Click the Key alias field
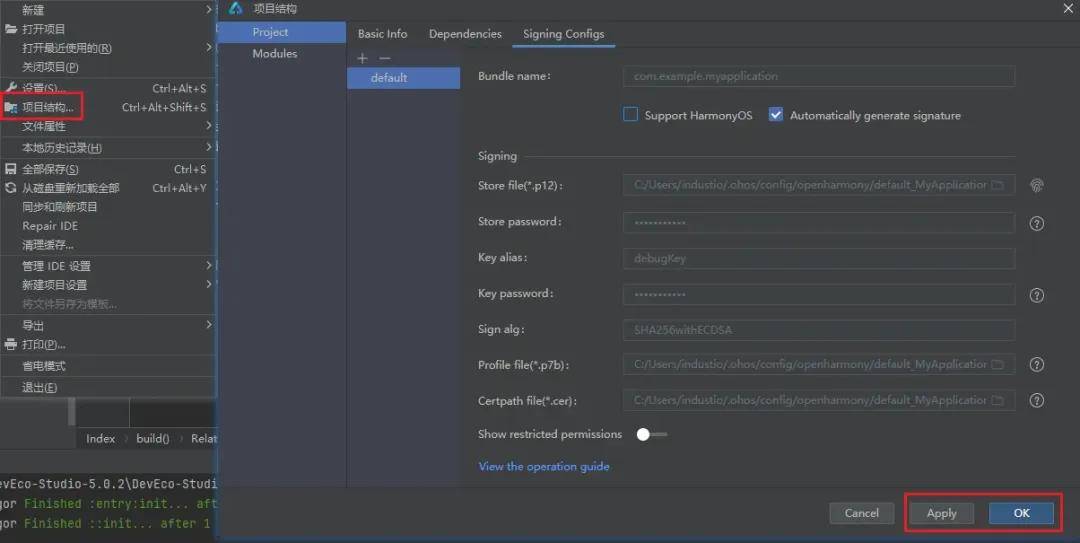Viewport: 1080px width, 543px height. [819, 258]
